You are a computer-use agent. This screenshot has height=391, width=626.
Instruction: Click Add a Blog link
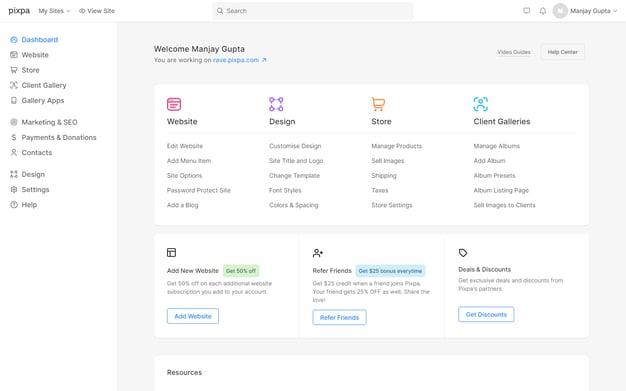[x=182, y=205]
